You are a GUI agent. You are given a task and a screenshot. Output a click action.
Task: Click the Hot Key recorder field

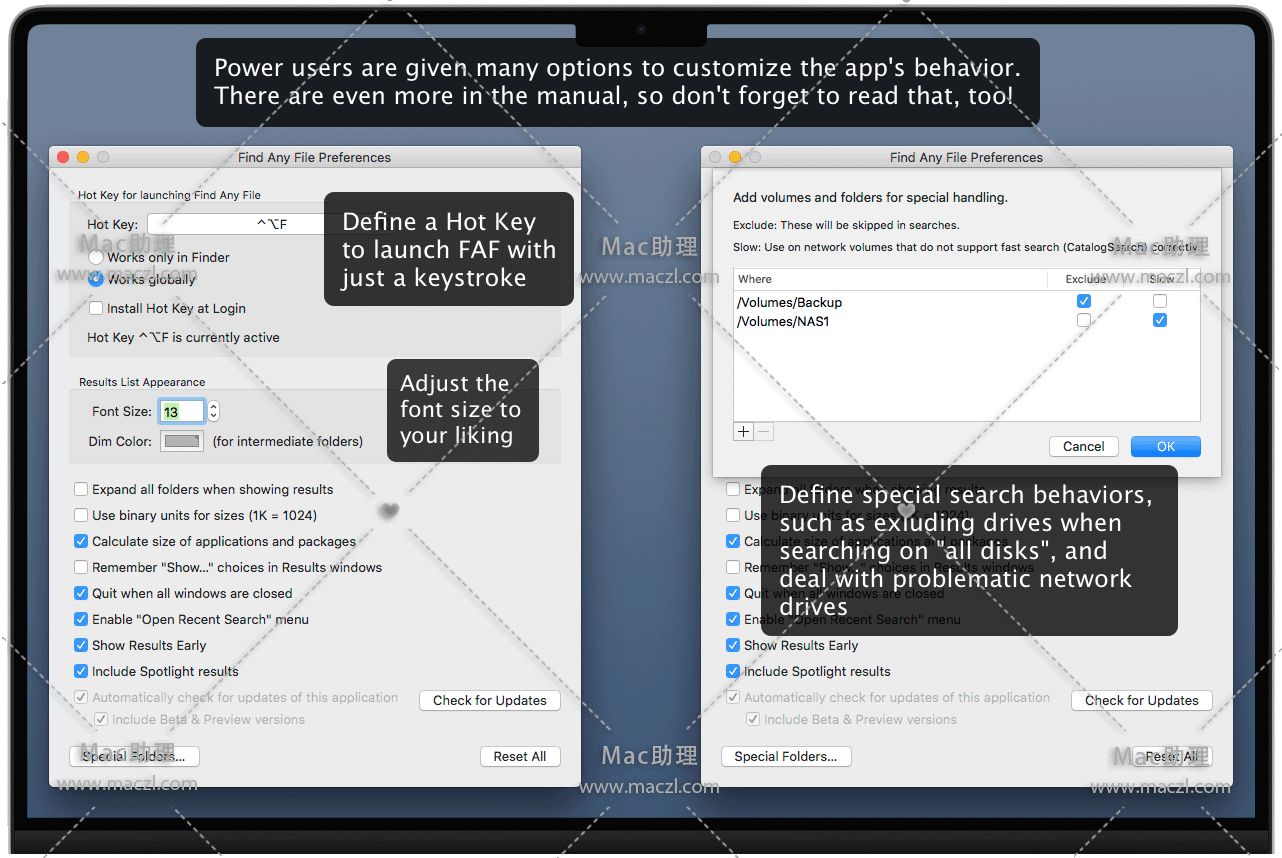click(236, 224)
